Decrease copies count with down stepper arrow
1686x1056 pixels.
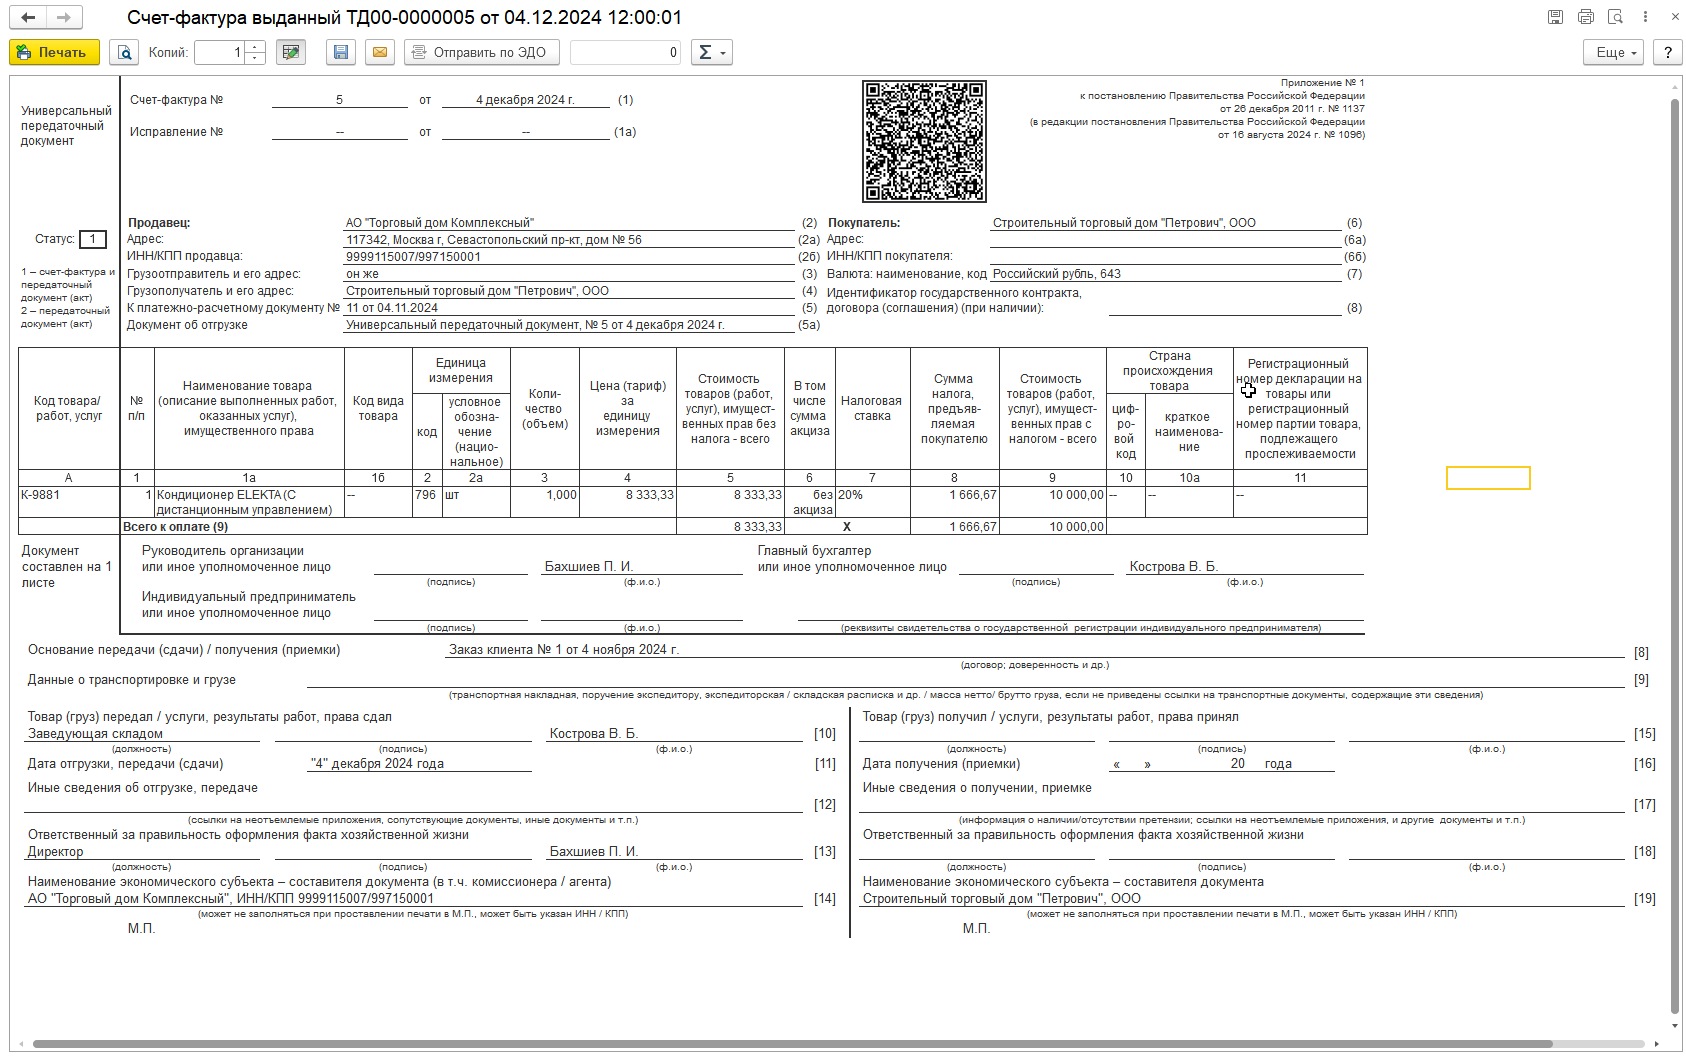255,58
